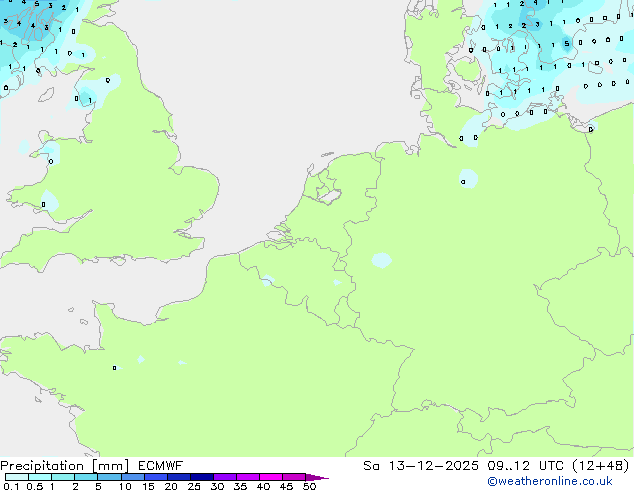Viewport: 634px width, 490px height.
Task: Click the 0.1–0.5 mm legend swatch
Action: 17,477
